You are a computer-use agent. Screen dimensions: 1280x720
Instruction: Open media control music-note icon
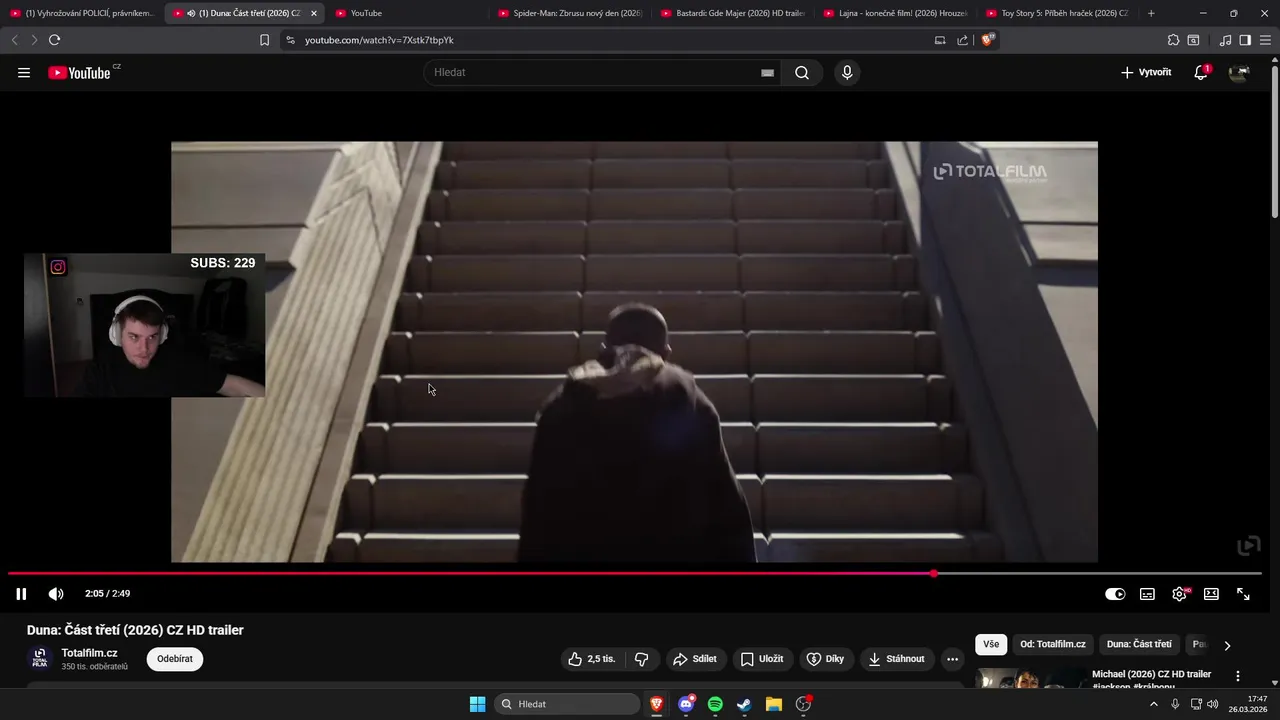coord(1226,40)
